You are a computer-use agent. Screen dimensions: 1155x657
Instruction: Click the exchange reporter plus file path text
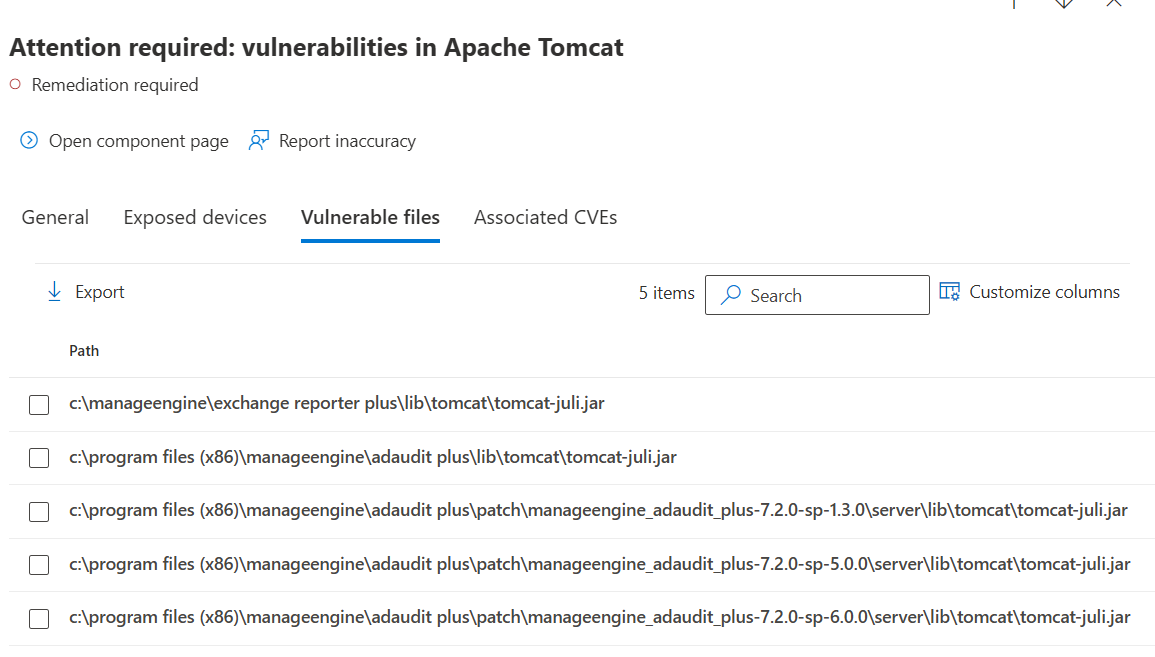coord(336,404)
